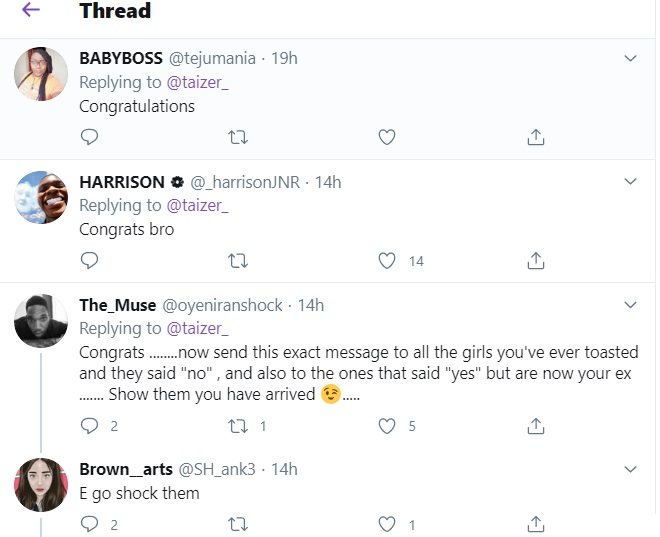Viewport: 660px width, 537px height.
Task: Share The_Muse's tweet
Action: tap(535, 426)
